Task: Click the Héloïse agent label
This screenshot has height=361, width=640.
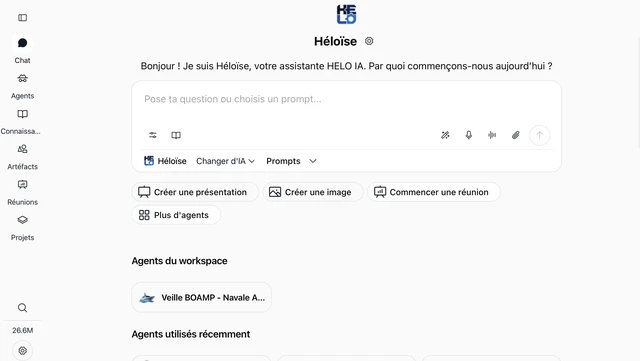Action: tap(165, 161)
